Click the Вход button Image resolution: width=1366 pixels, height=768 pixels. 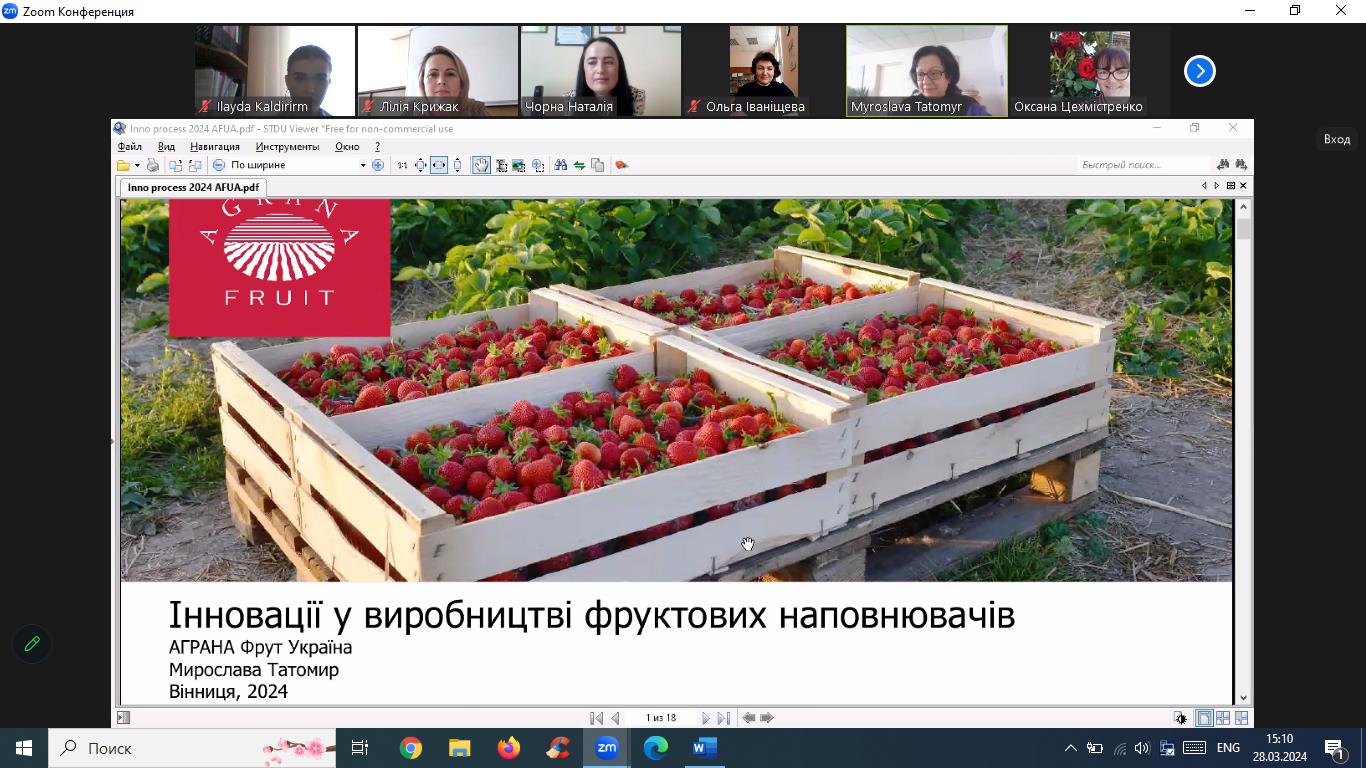[x=1337, y=139]
